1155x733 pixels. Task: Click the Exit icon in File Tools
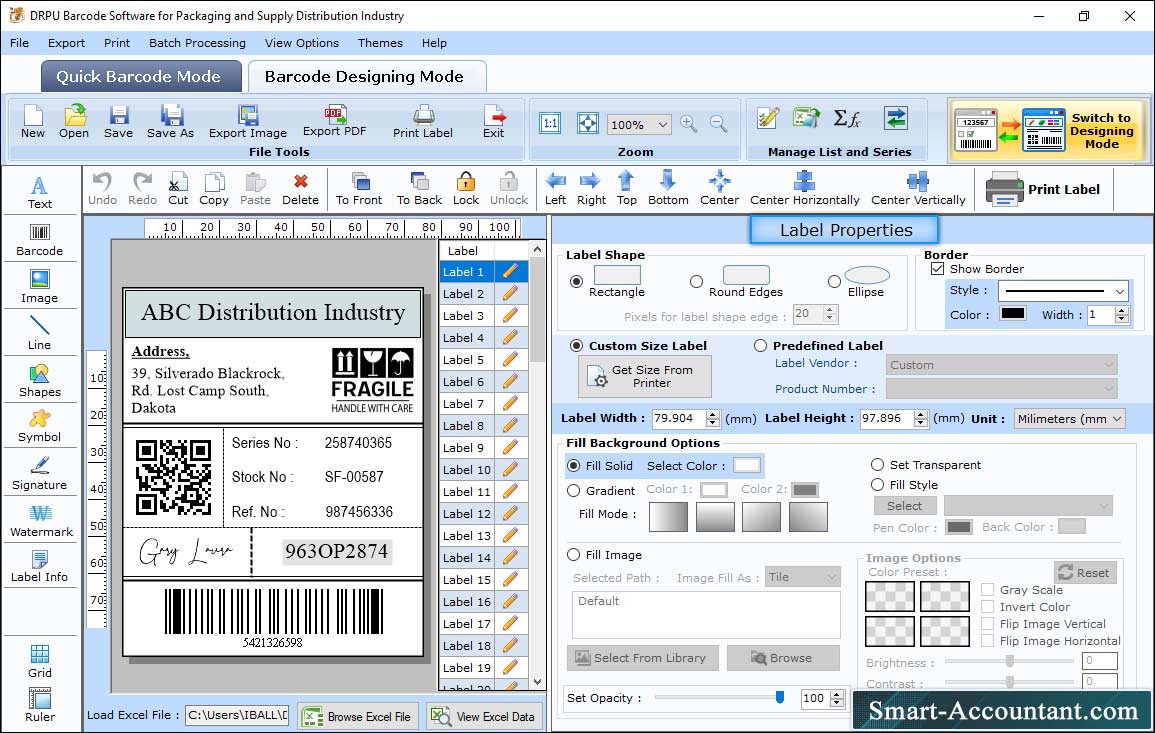coord(494,122)
